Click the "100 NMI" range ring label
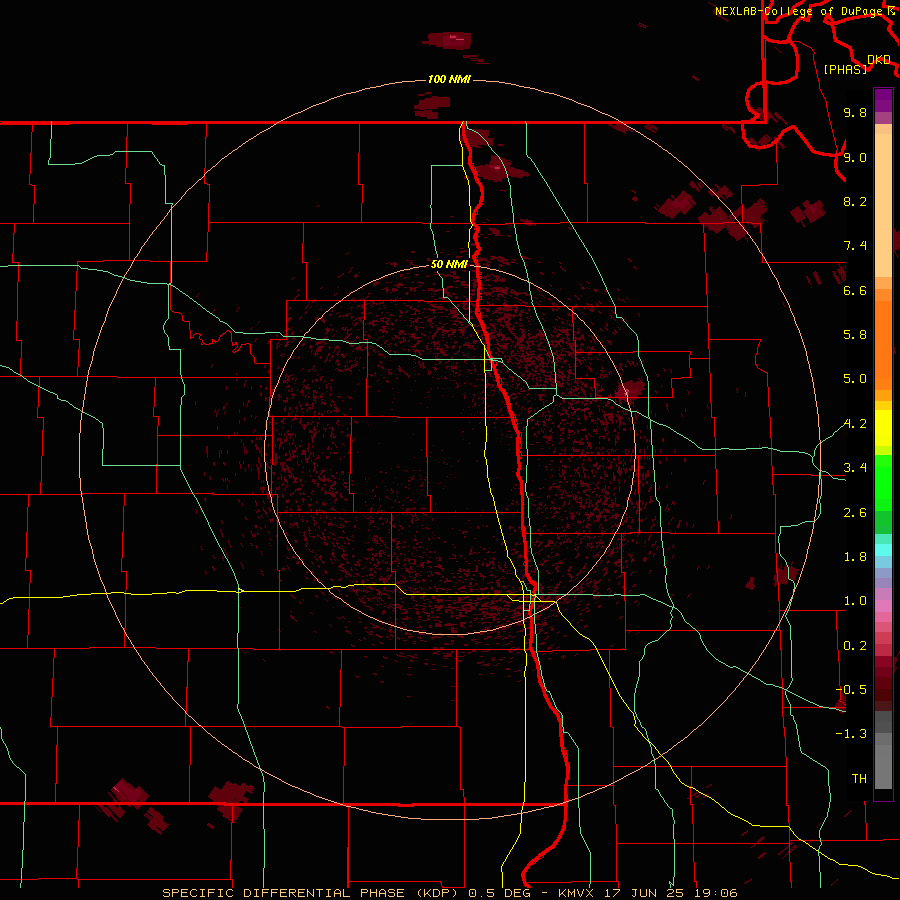Image resolution: width=900 pixels, height=900 pixels. (449, 79)
